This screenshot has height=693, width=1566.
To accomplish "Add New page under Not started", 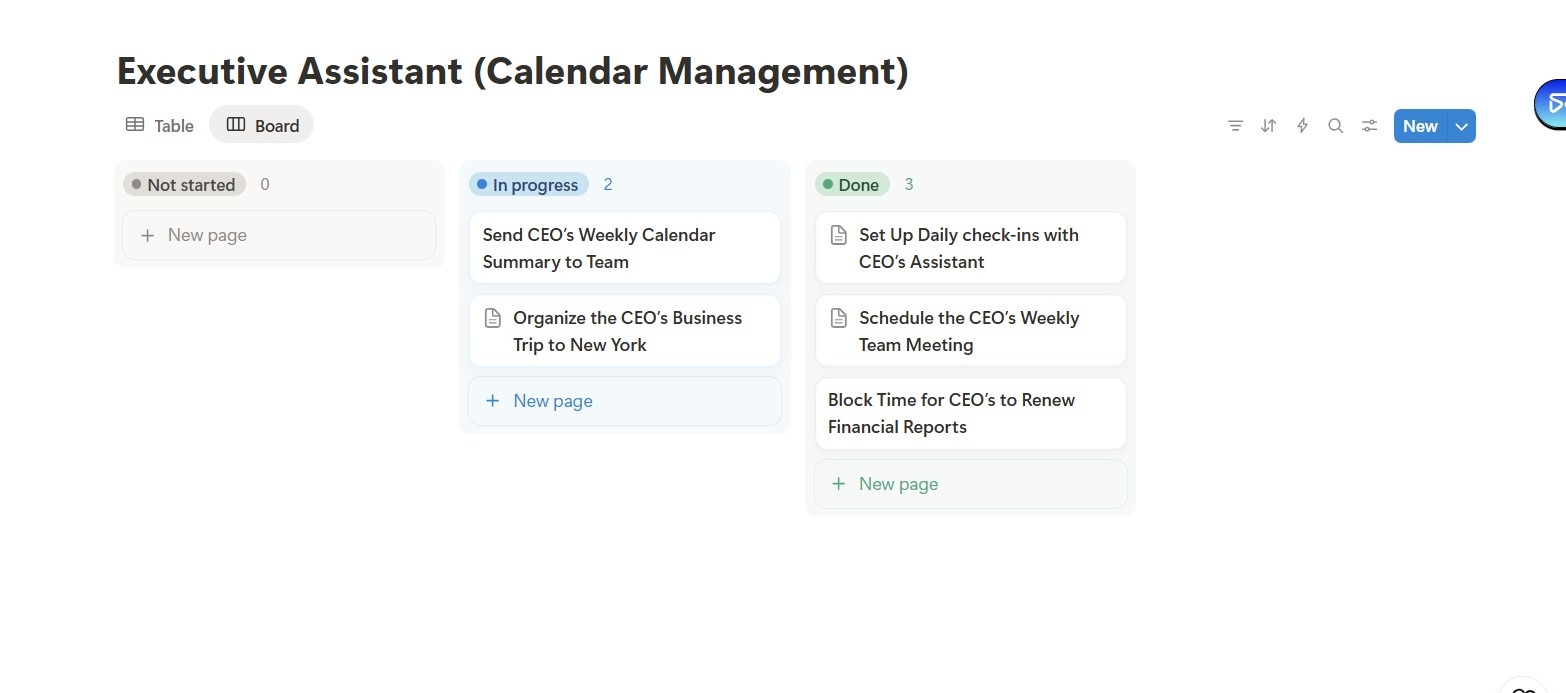I will [x=279, y=235].
